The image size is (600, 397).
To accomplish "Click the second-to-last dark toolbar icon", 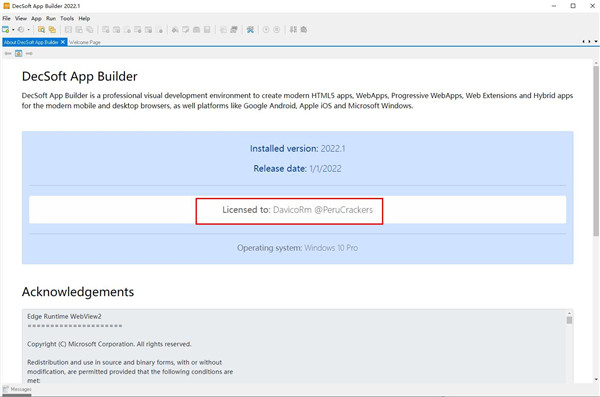I will click(293, 29).
